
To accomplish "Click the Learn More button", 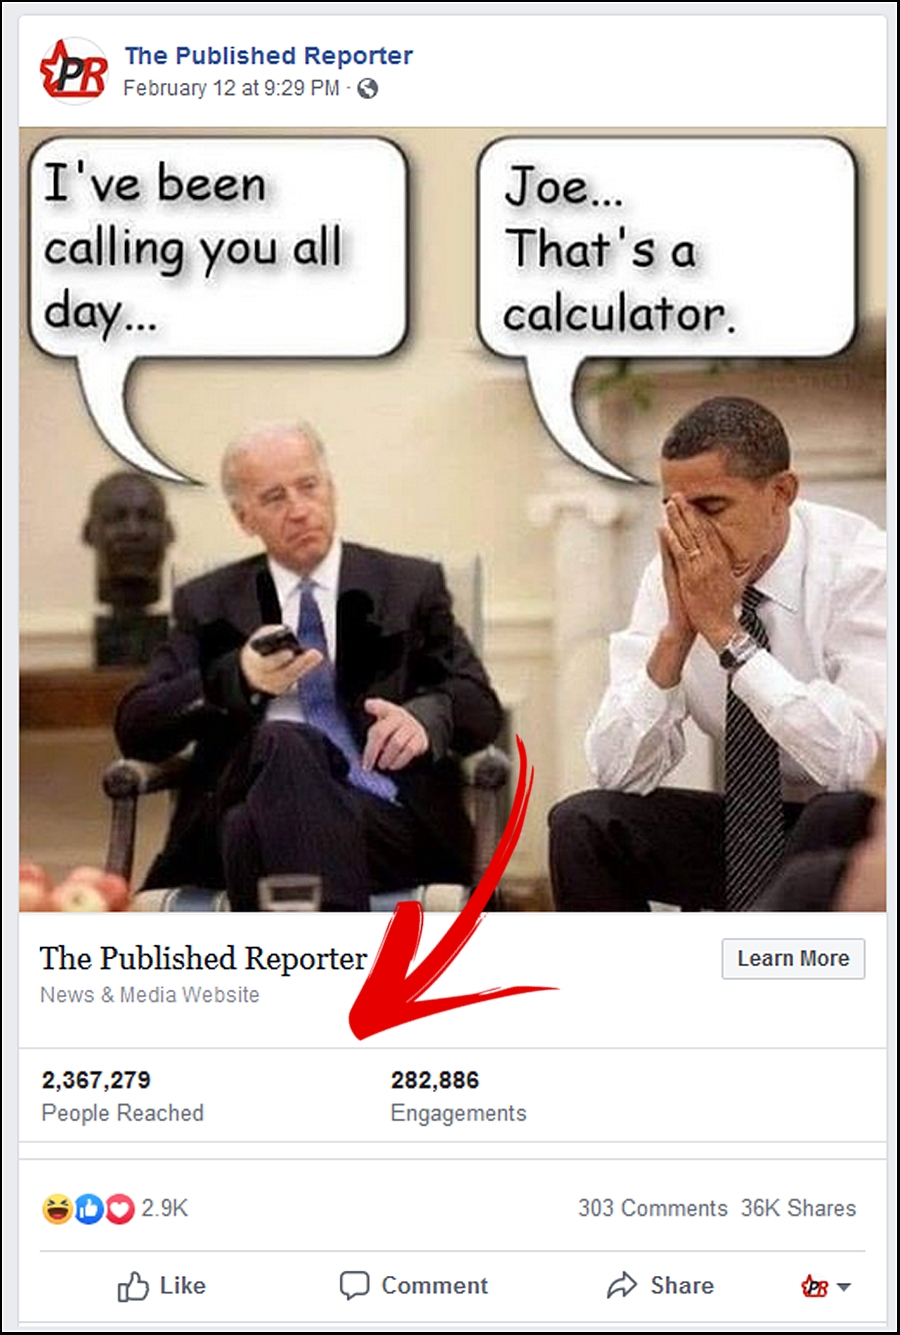I will coord(793,959).
